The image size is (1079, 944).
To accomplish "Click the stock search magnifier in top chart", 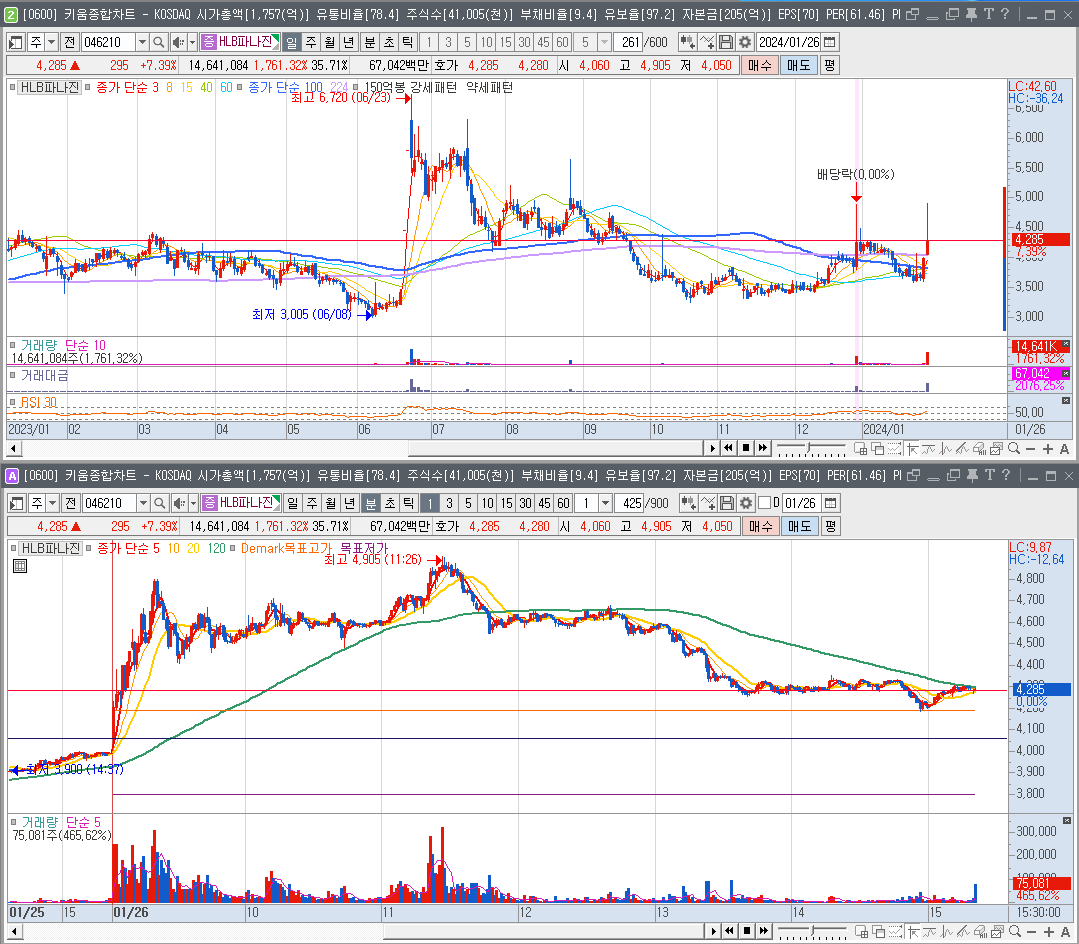I will (x=158, y=43).
